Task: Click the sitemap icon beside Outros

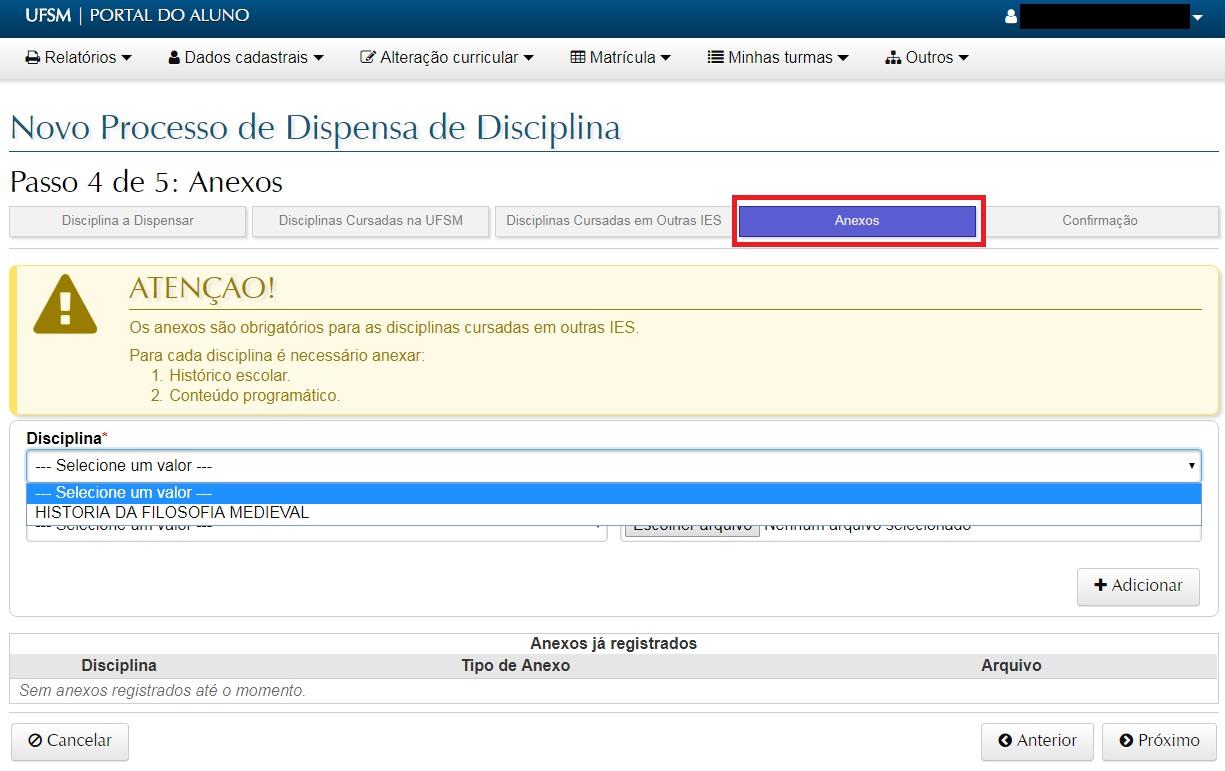Action: (x=893, y=58)
